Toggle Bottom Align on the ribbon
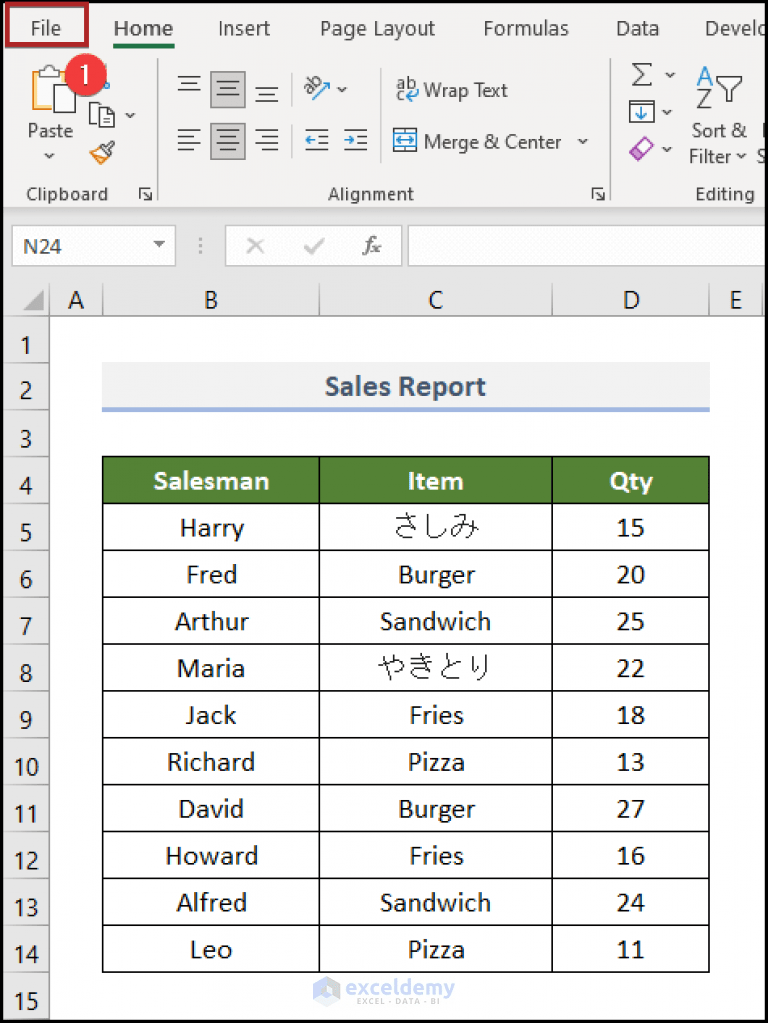The width and height of the screenshot is (768, 1023). coord(266,90)
